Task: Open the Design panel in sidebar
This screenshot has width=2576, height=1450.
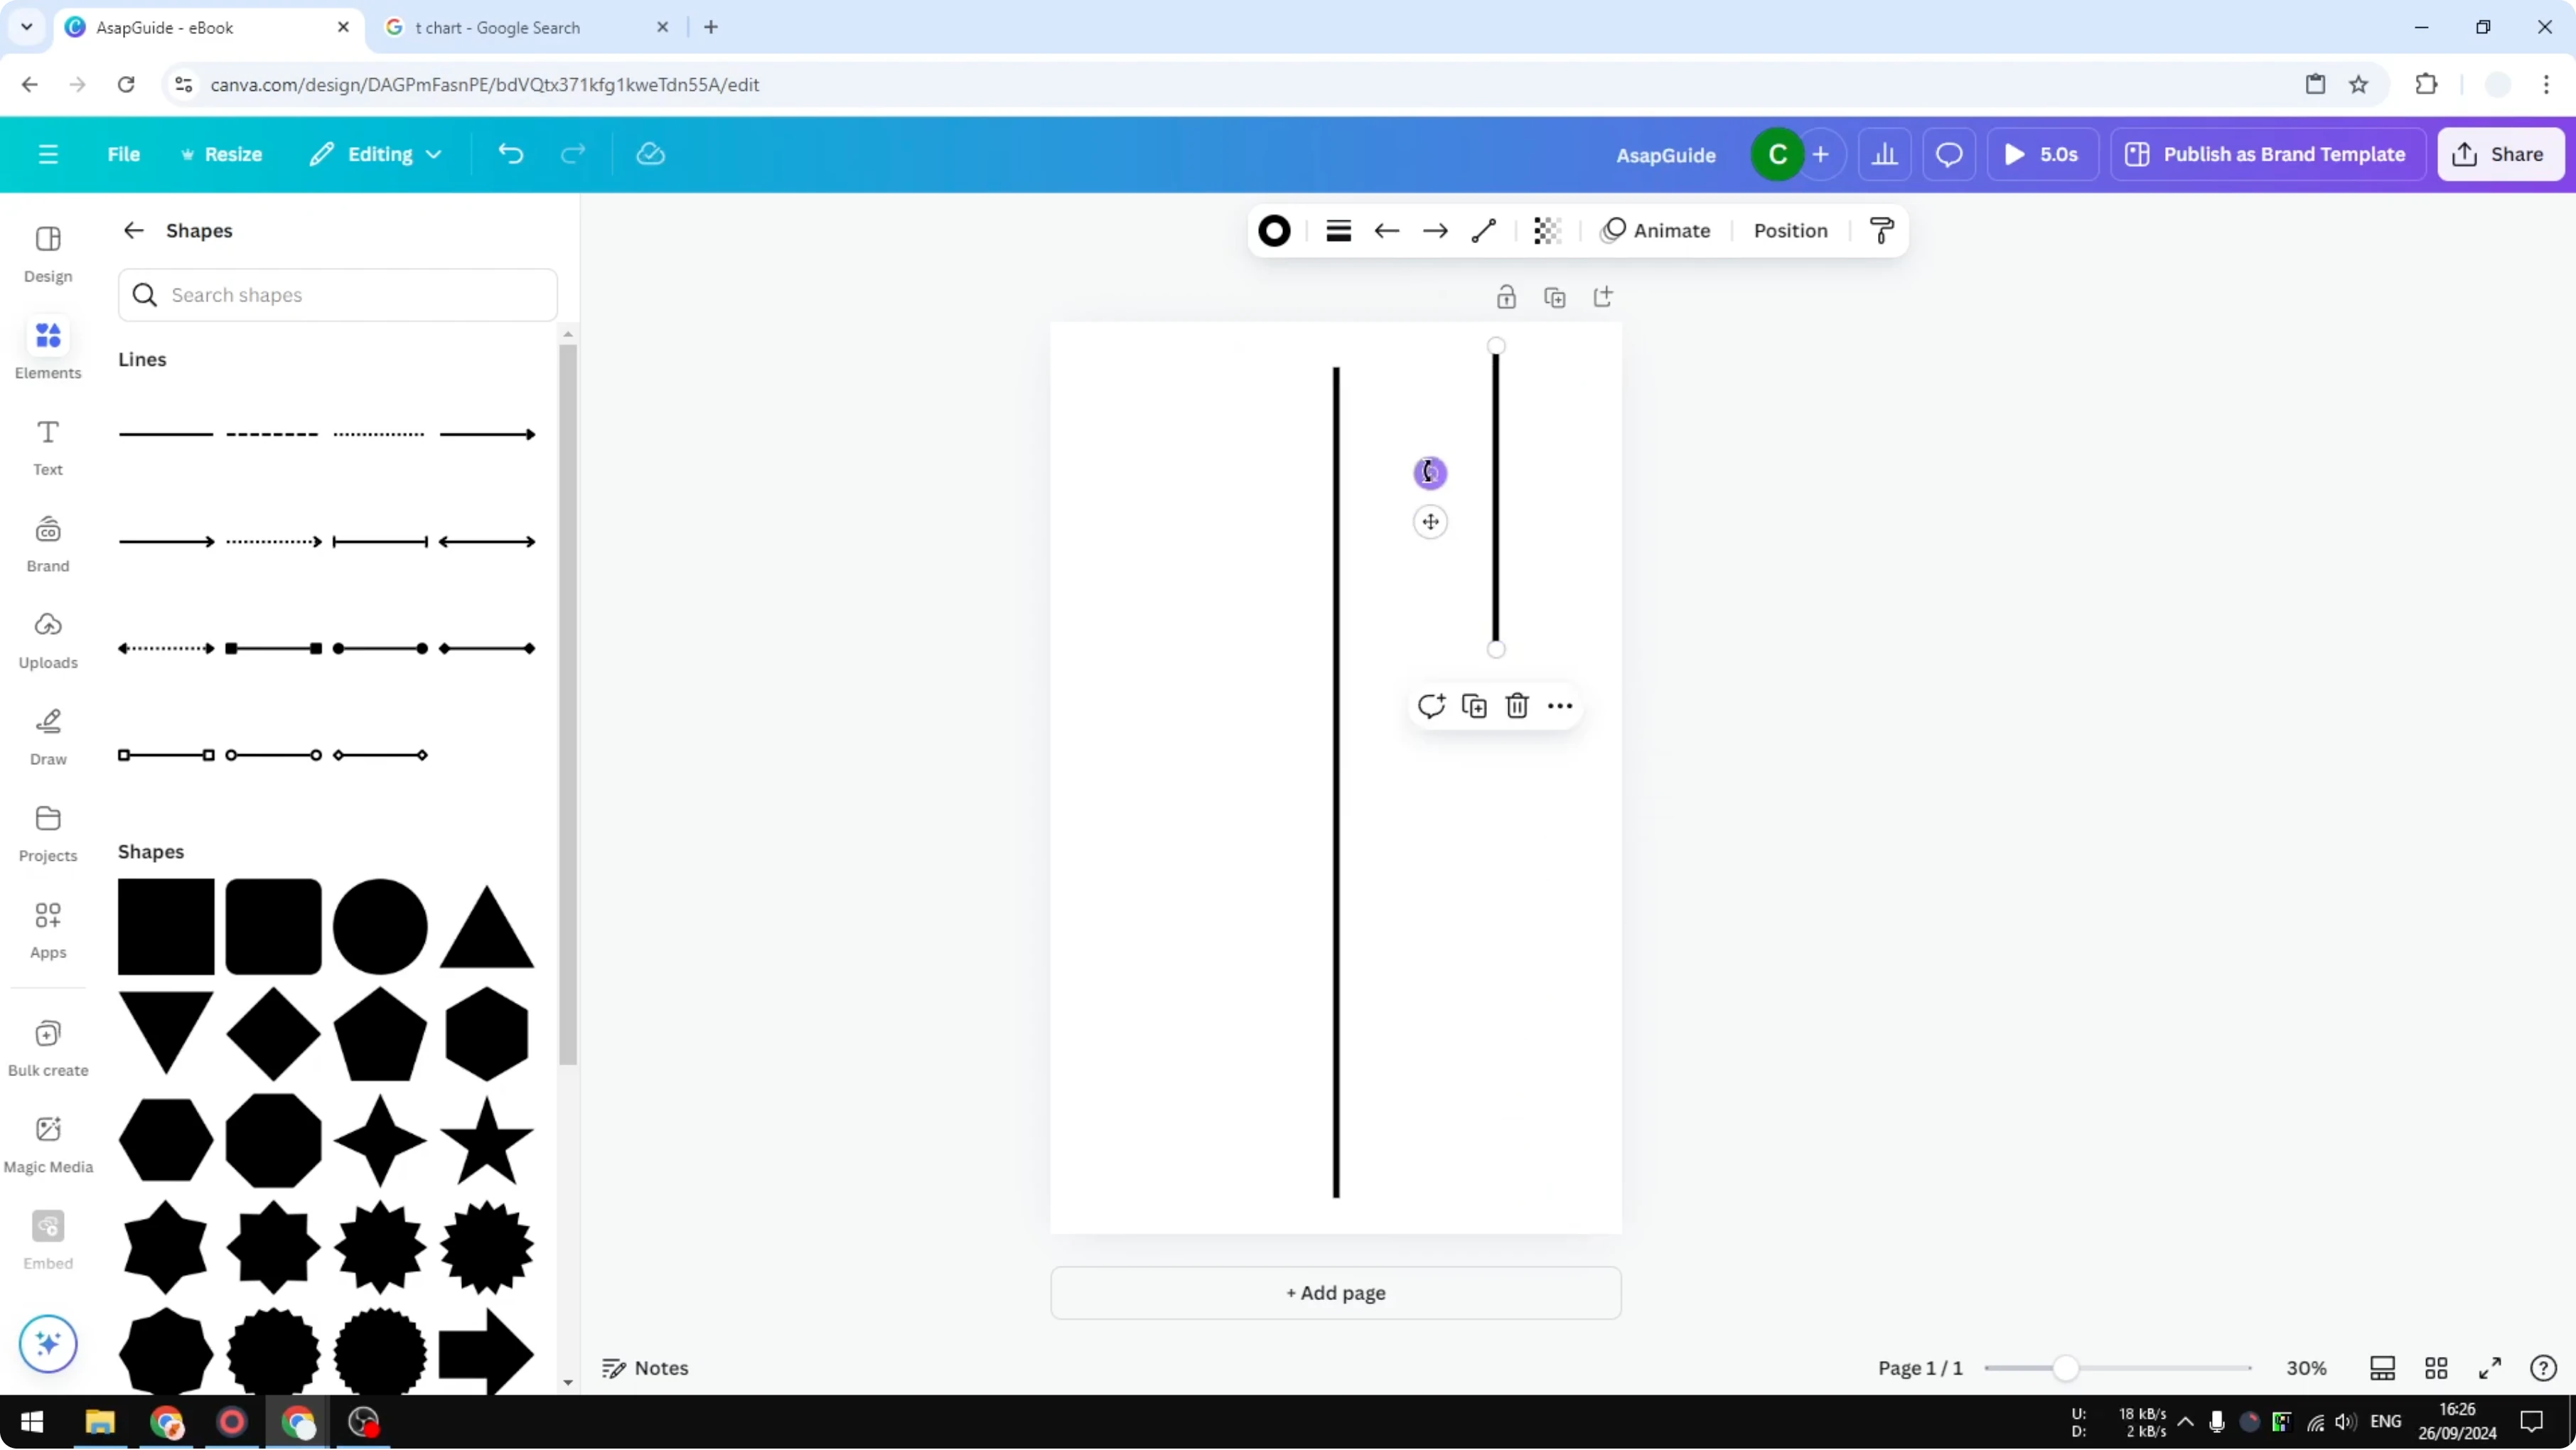Action: [x=48, y=254]
